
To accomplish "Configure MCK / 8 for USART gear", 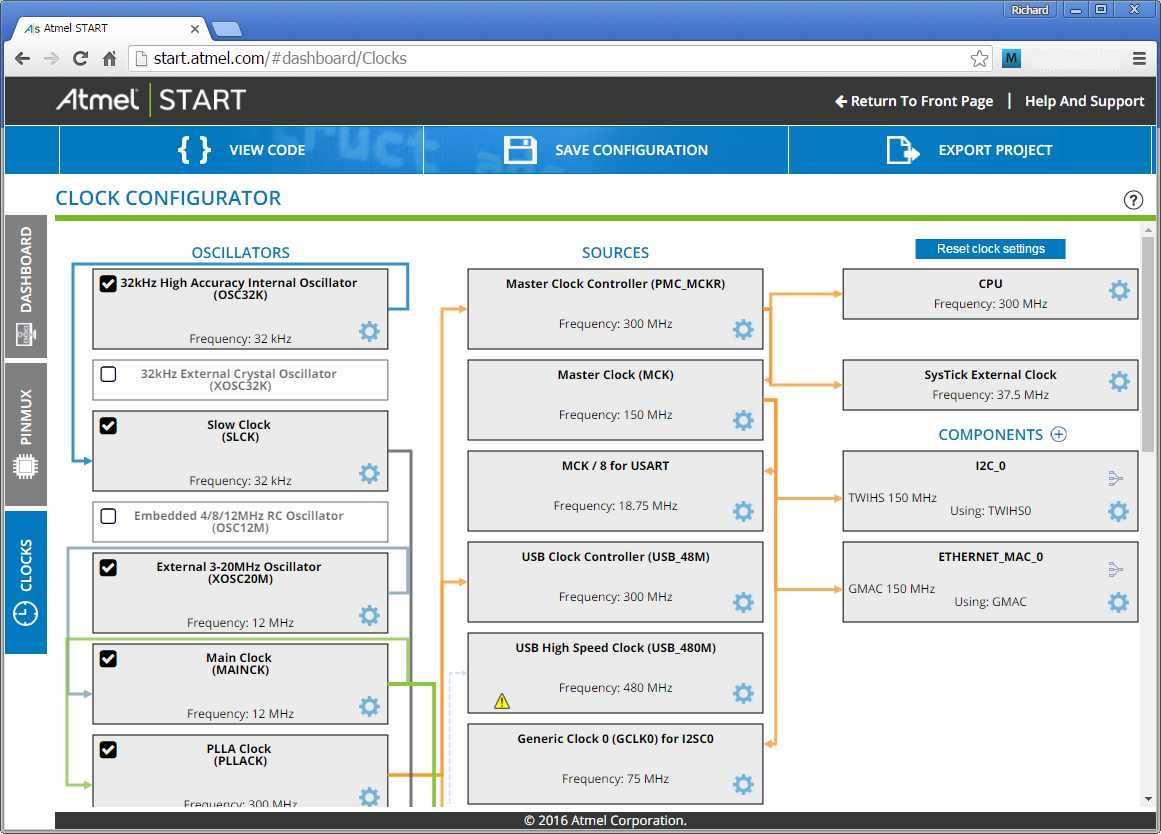I will [x=743, y=512].
